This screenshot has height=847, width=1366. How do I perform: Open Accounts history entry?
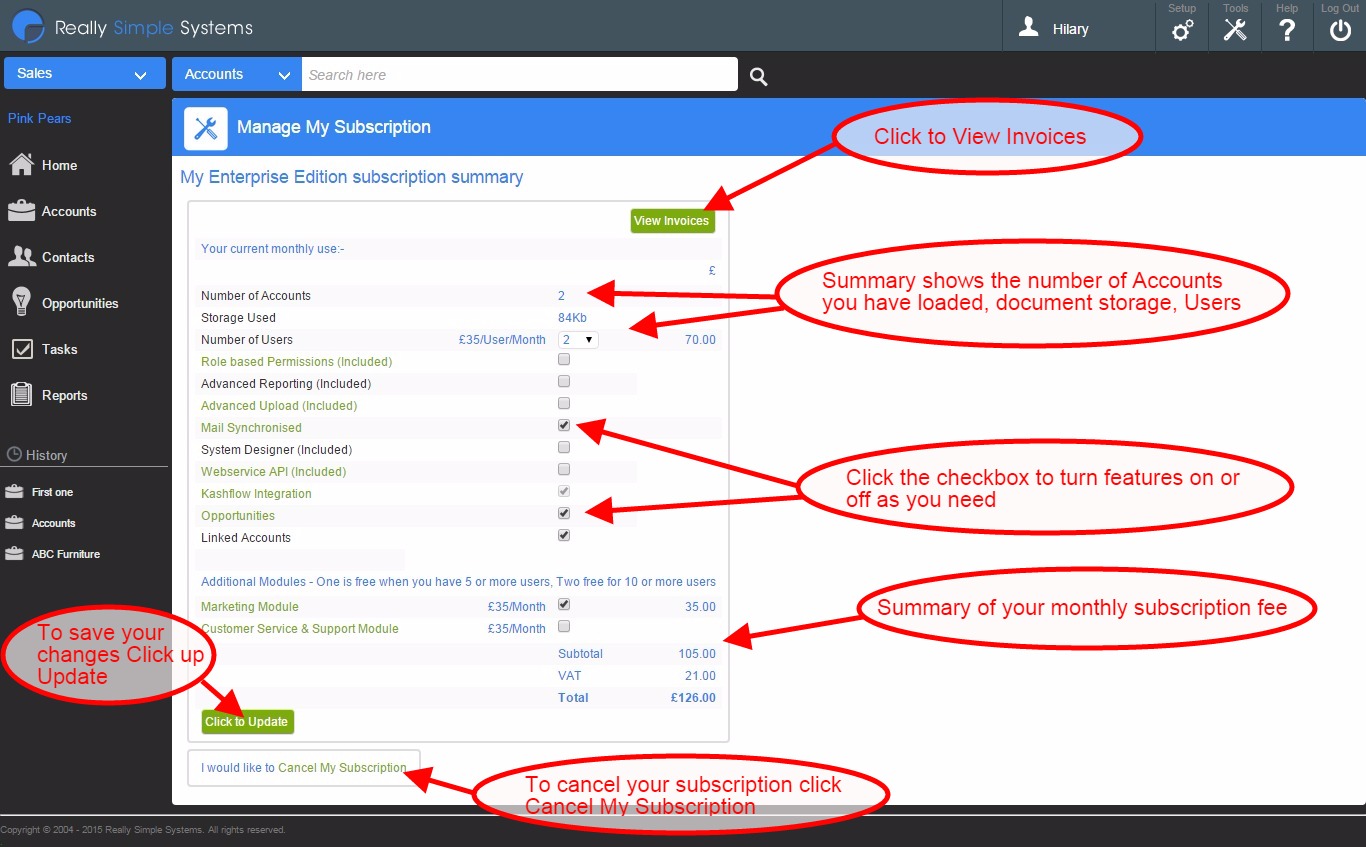[x=54, y=523]
